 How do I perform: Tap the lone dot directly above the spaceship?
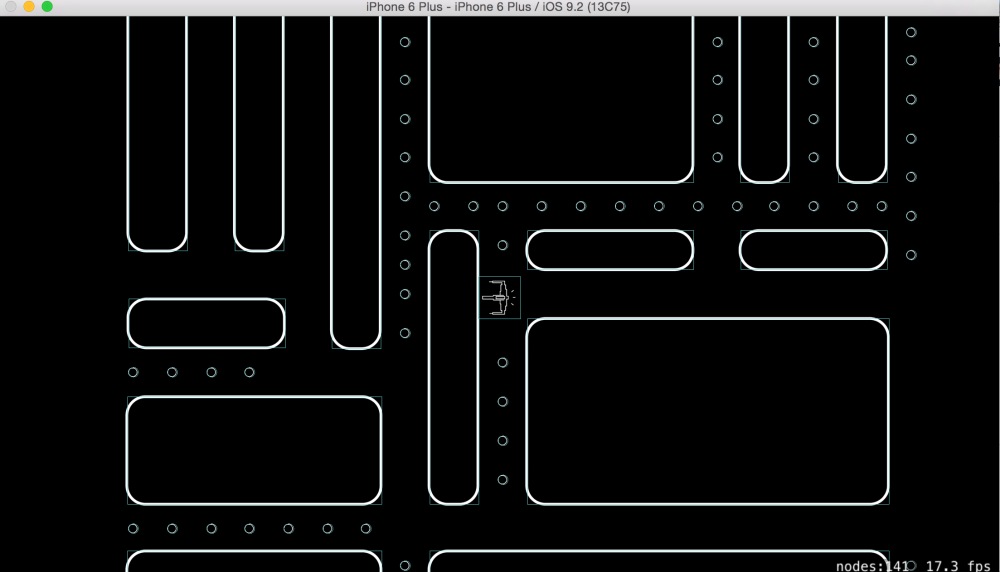tap(503, 245)
